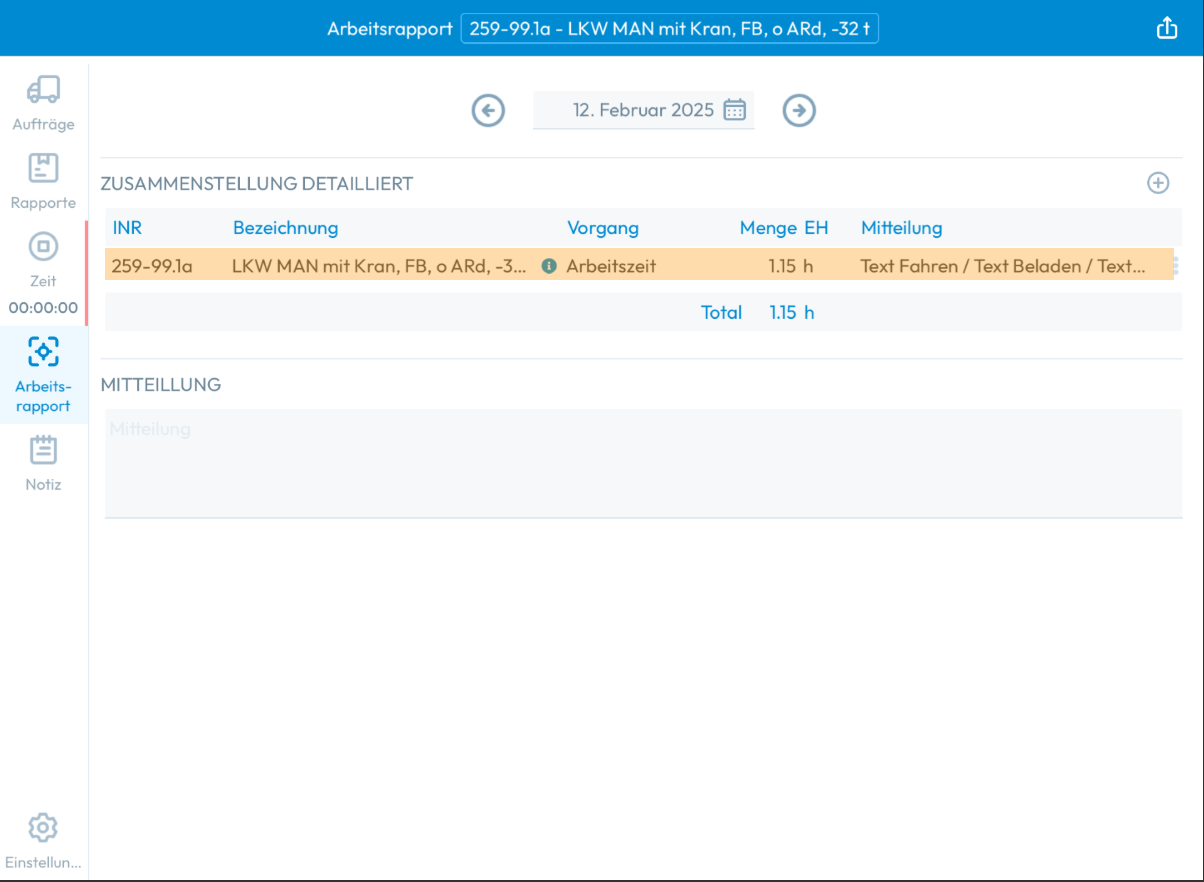
Task: Focus the Mitteilung text area
Action: [x=643, y=463]
